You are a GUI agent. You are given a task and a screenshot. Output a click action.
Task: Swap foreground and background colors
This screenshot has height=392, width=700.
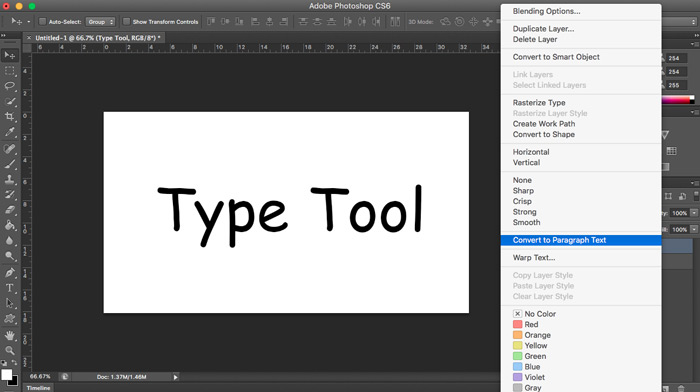click(x=15, y=363)
